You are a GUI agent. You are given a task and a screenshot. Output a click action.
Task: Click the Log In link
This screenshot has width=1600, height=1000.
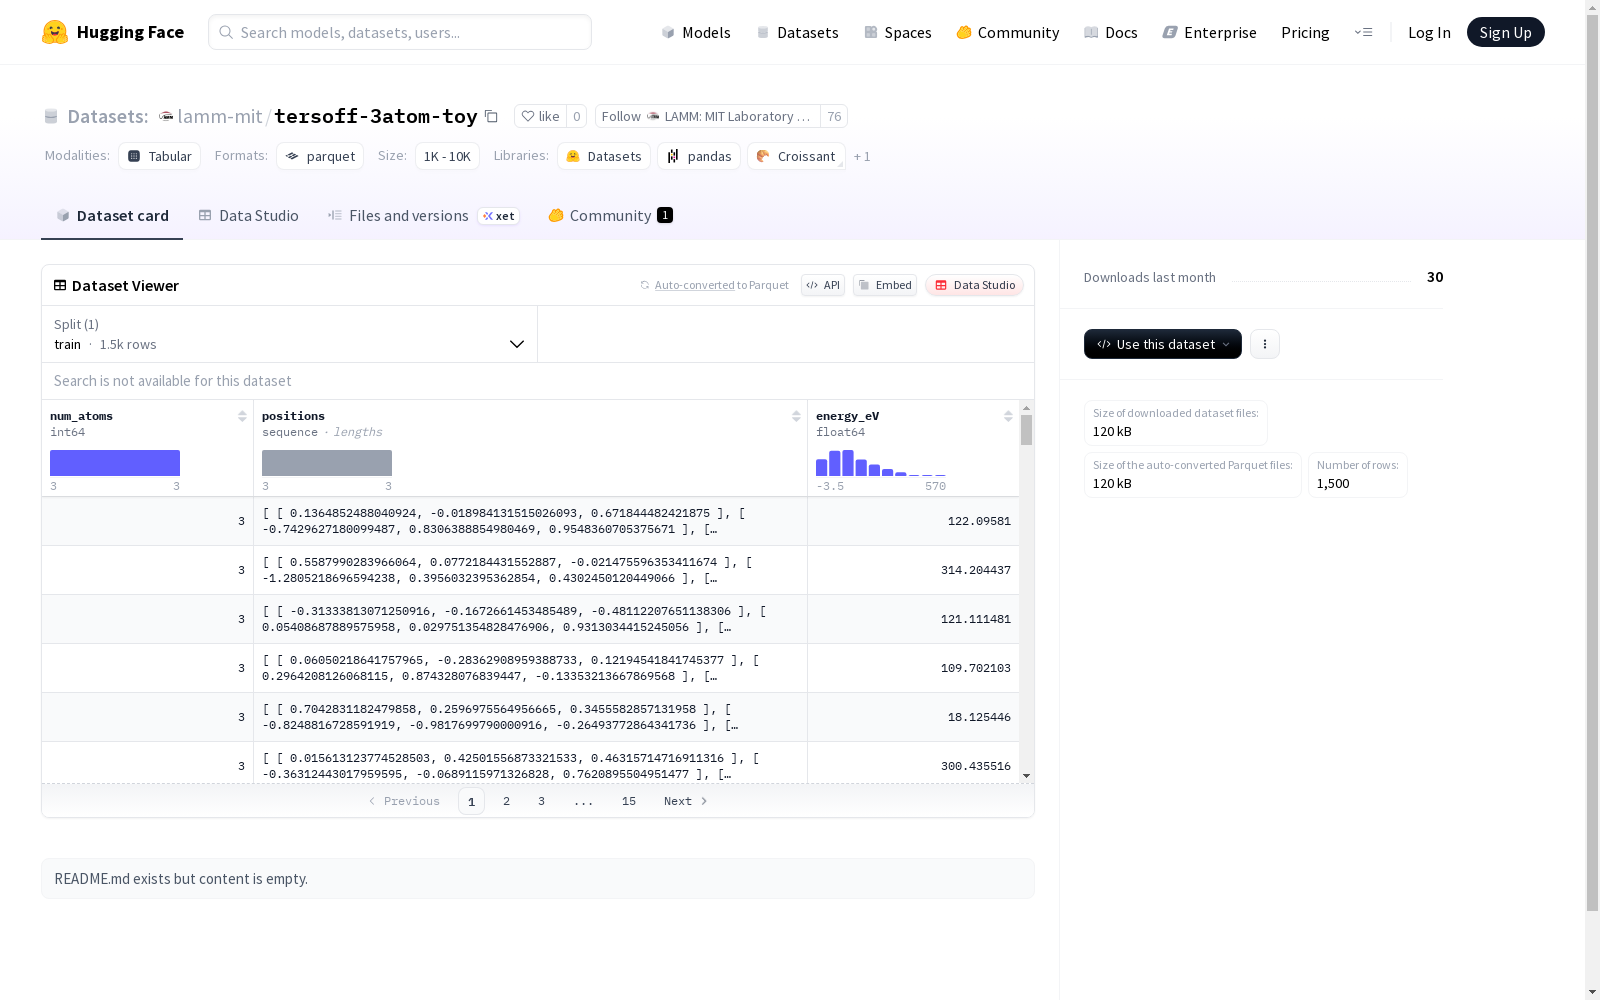[x=1429, y=32]
